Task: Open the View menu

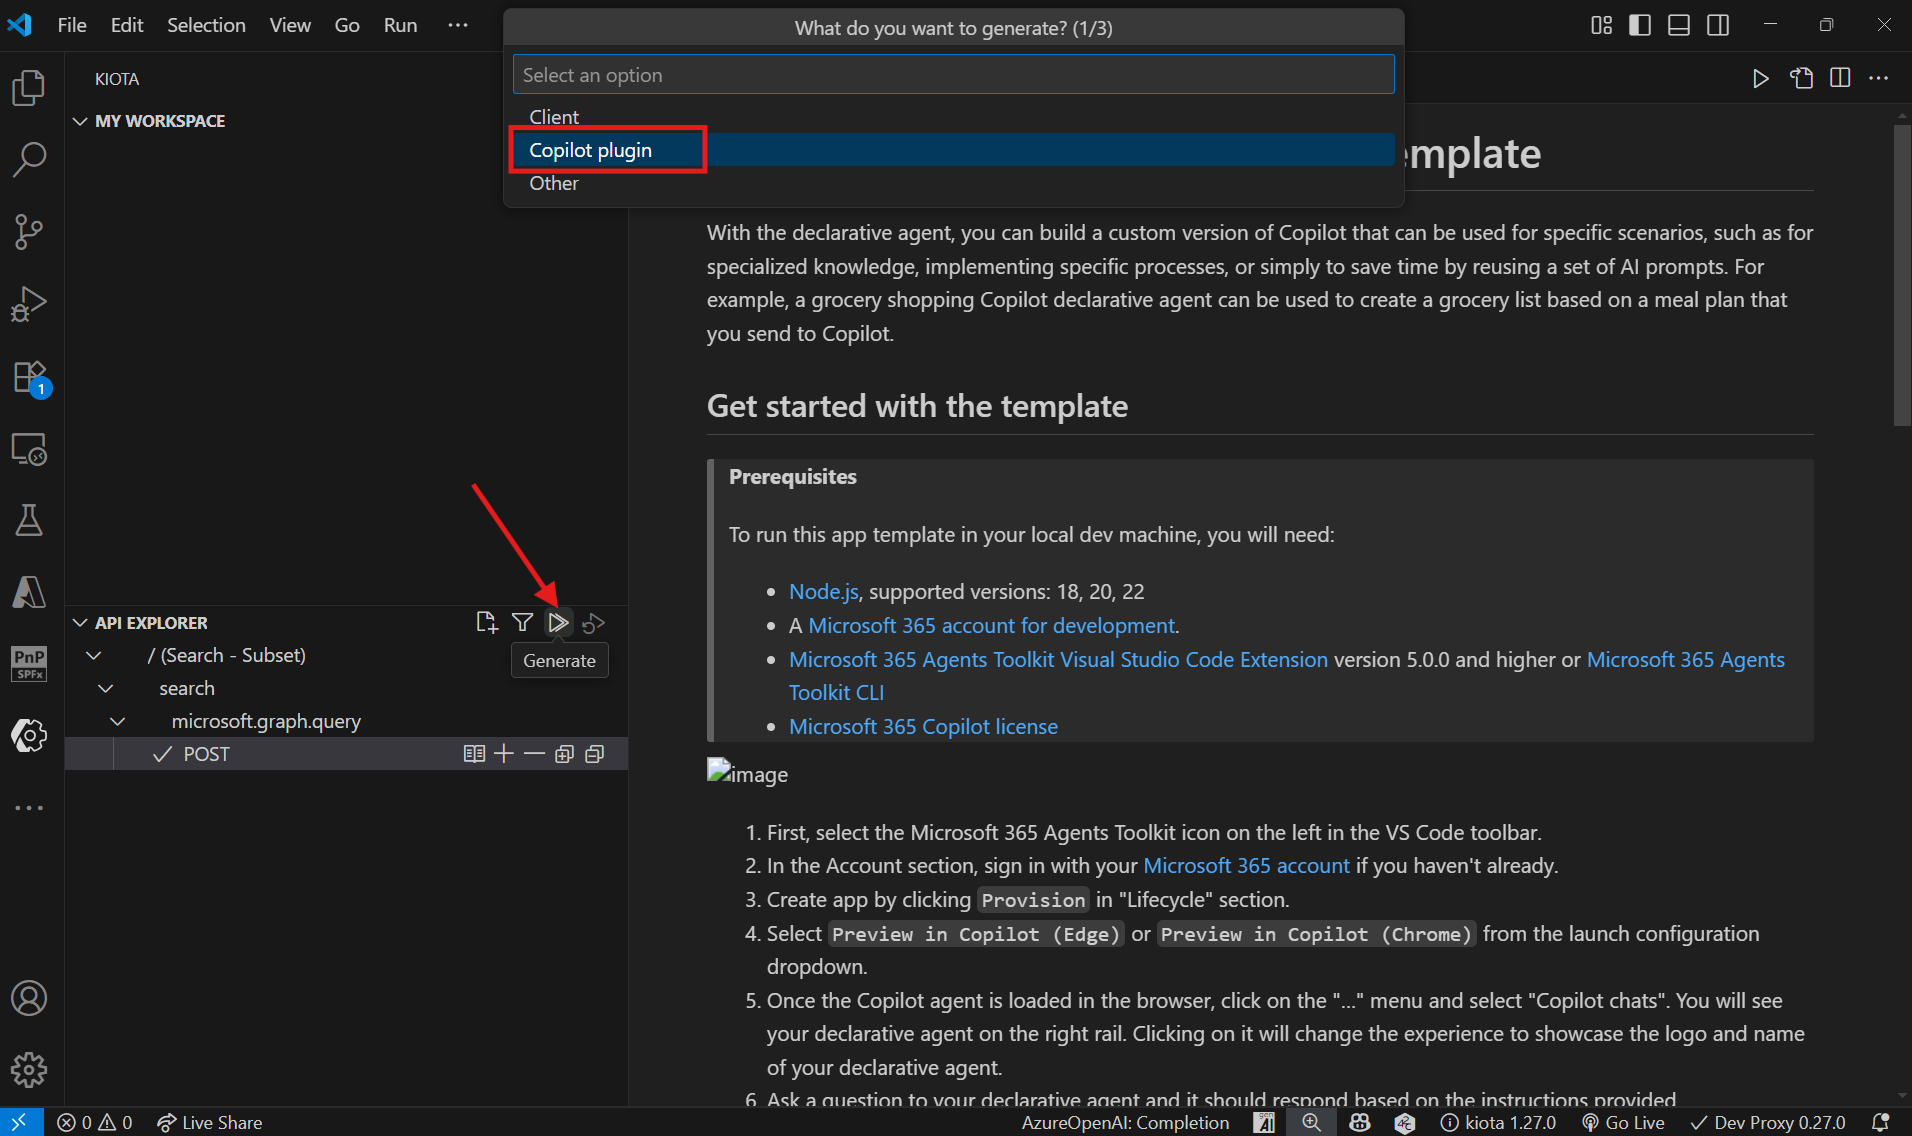Action: (x=290, y=25)
